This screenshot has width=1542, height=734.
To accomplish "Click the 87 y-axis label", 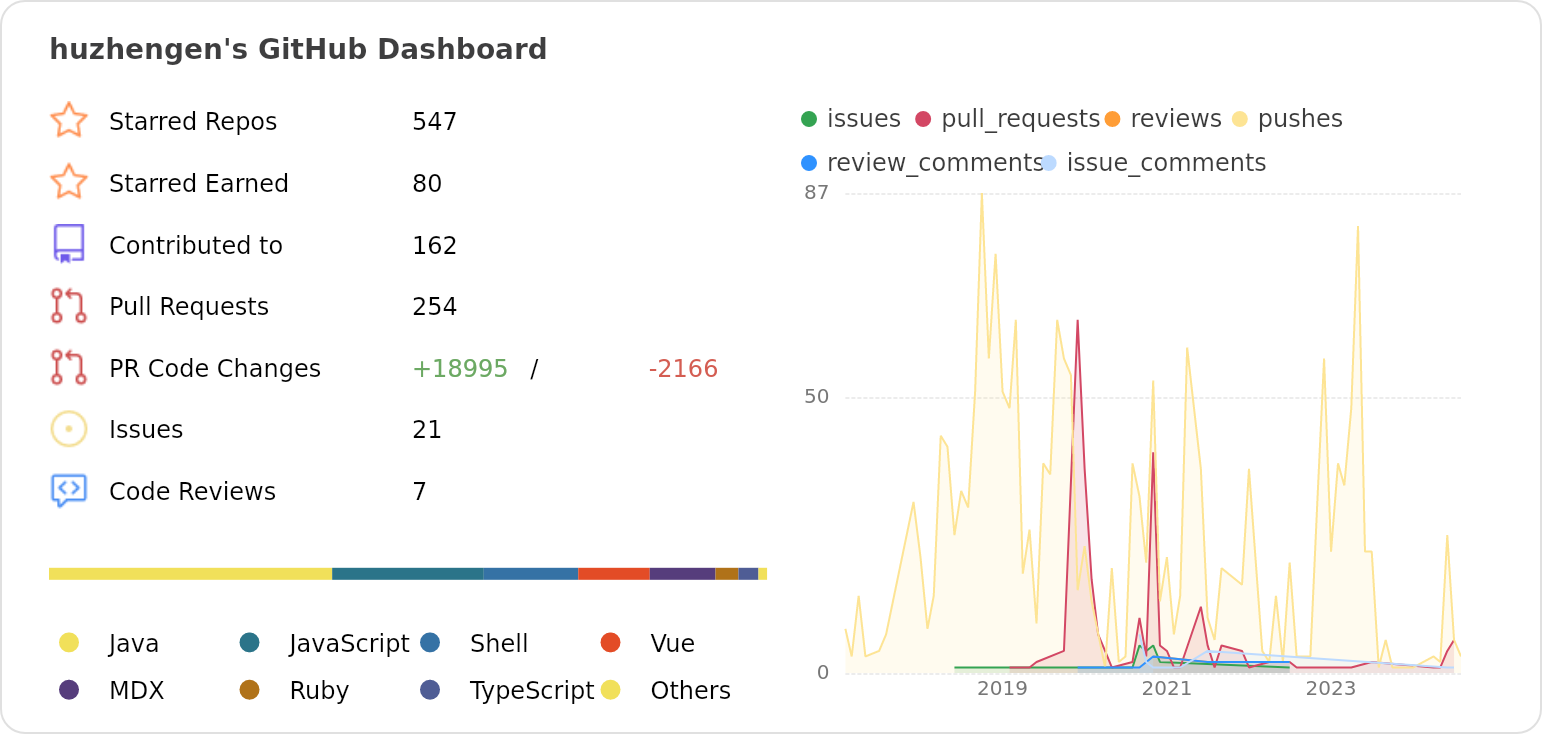I will 817,193.
